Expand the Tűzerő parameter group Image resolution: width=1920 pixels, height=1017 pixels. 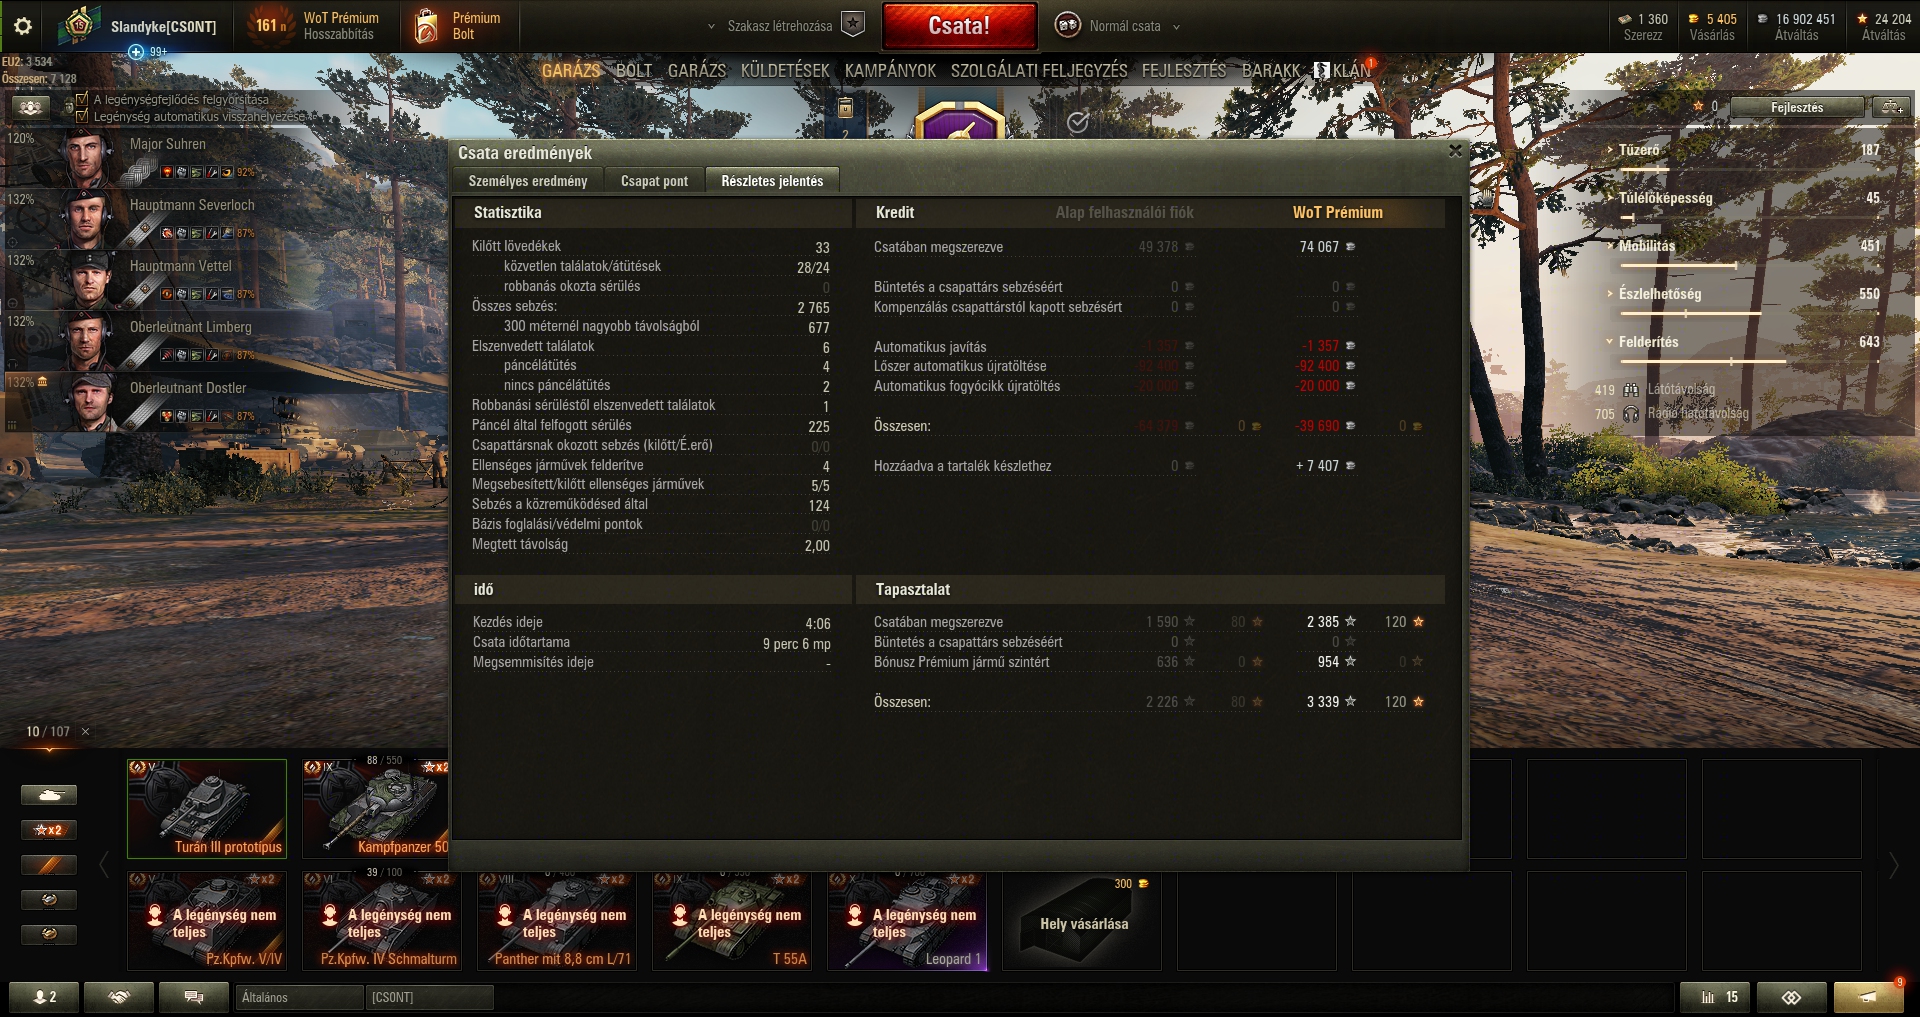pyautogui.click(x=1638, y=150)
